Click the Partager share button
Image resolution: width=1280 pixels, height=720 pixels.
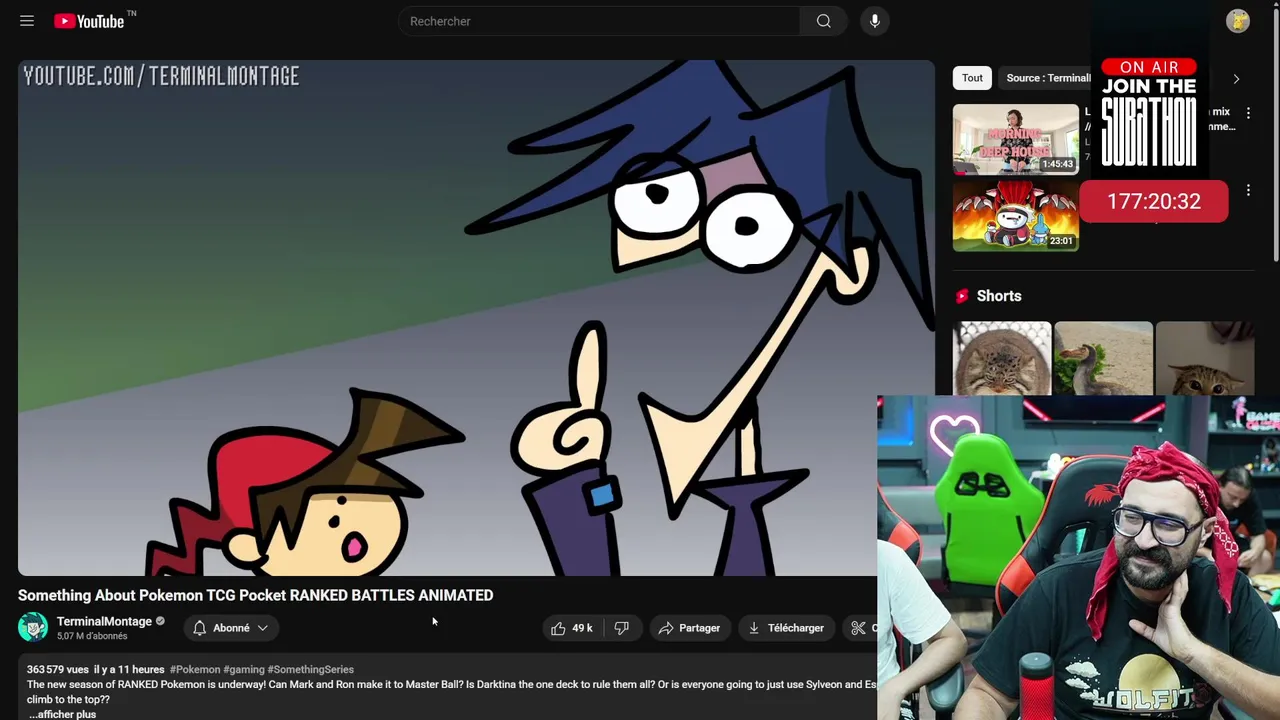pos(689,628)
